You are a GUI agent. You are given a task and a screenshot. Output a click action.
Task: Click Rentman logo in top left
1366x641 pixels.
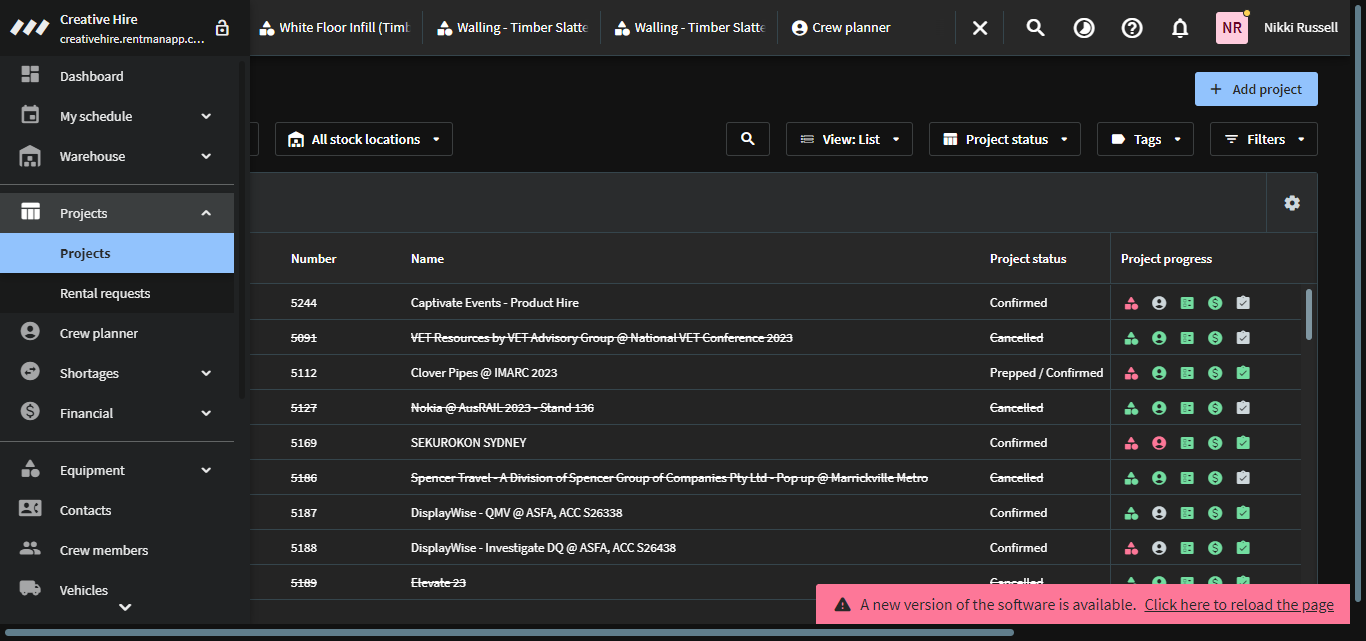tap(30, 28)
